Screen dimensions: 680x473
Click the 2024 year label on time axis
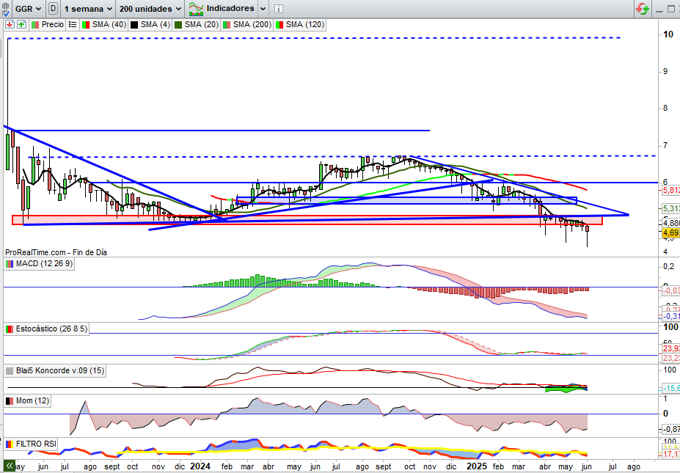click(200, 466)
